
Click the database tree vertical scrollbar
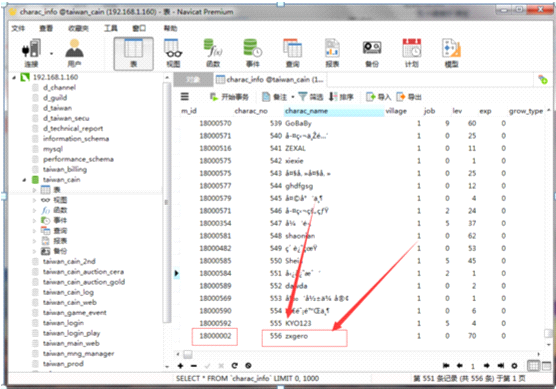pos(167,202)
